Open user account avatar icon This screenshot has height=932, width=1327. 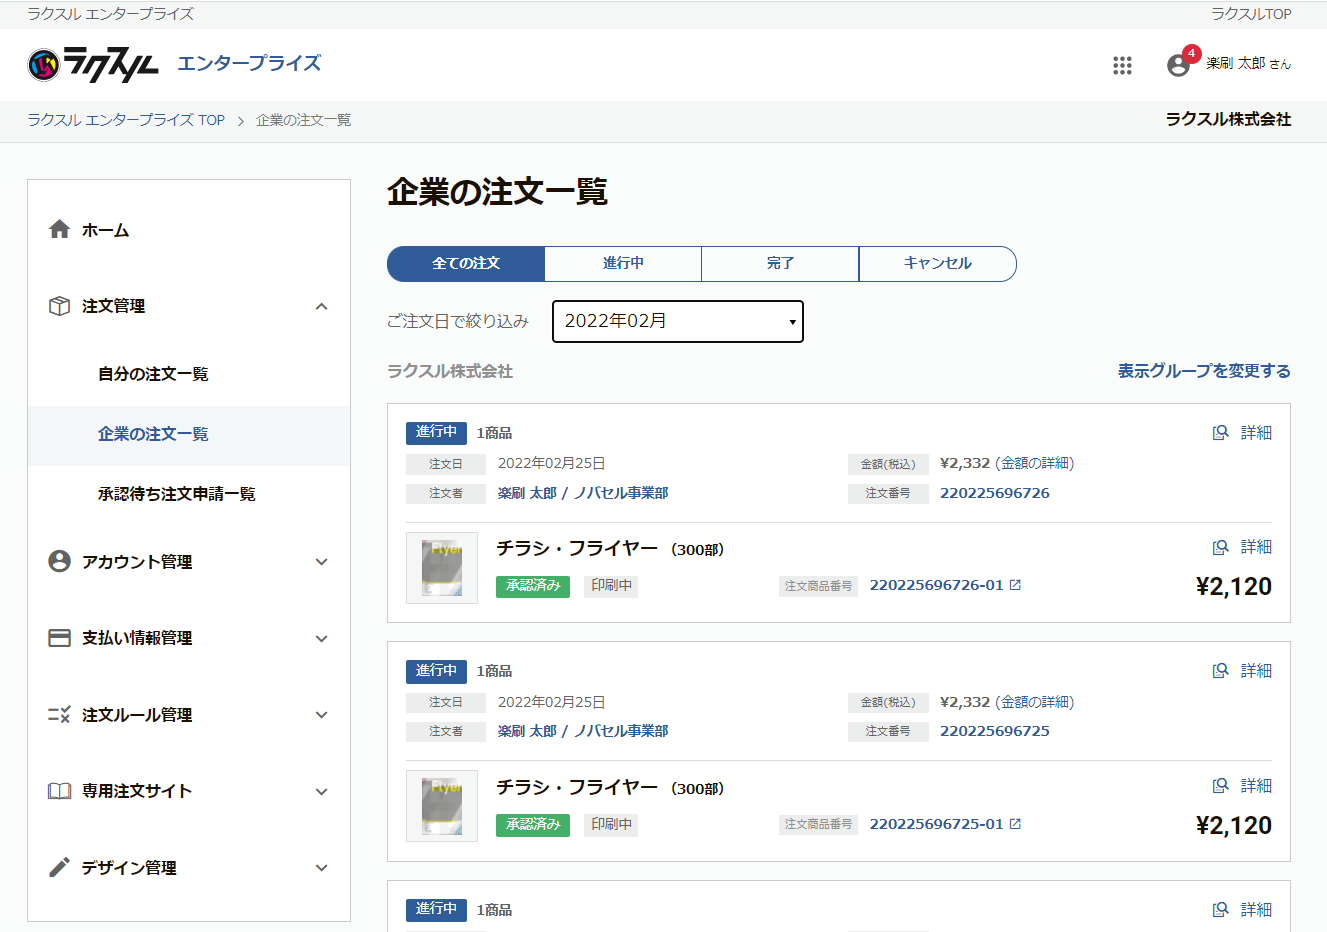point(1178,65)
